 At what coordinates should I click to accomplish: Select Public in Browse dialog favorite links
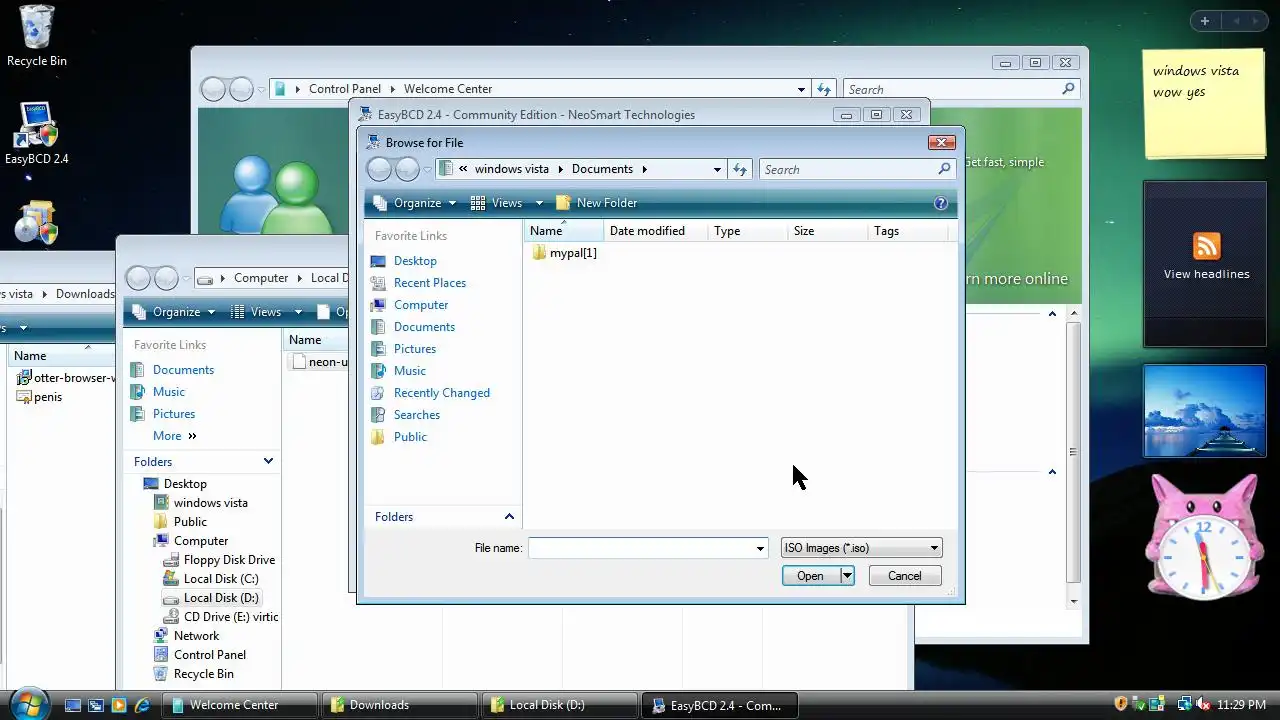[x=410, y=437]
